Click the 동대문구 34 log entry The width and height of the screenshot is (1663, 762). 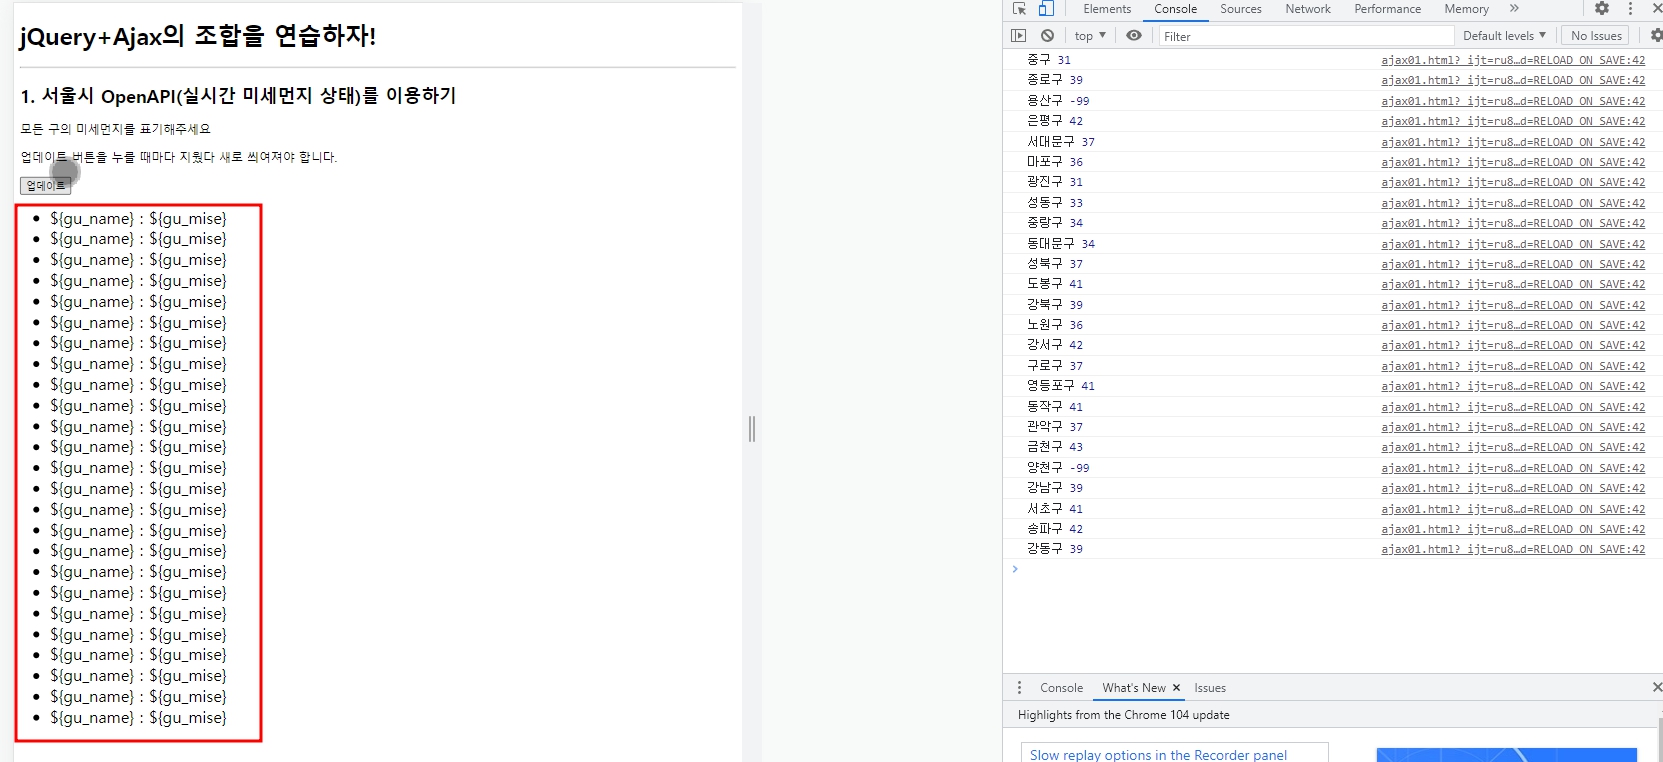pyautogui.click(x=1061, y=244)
